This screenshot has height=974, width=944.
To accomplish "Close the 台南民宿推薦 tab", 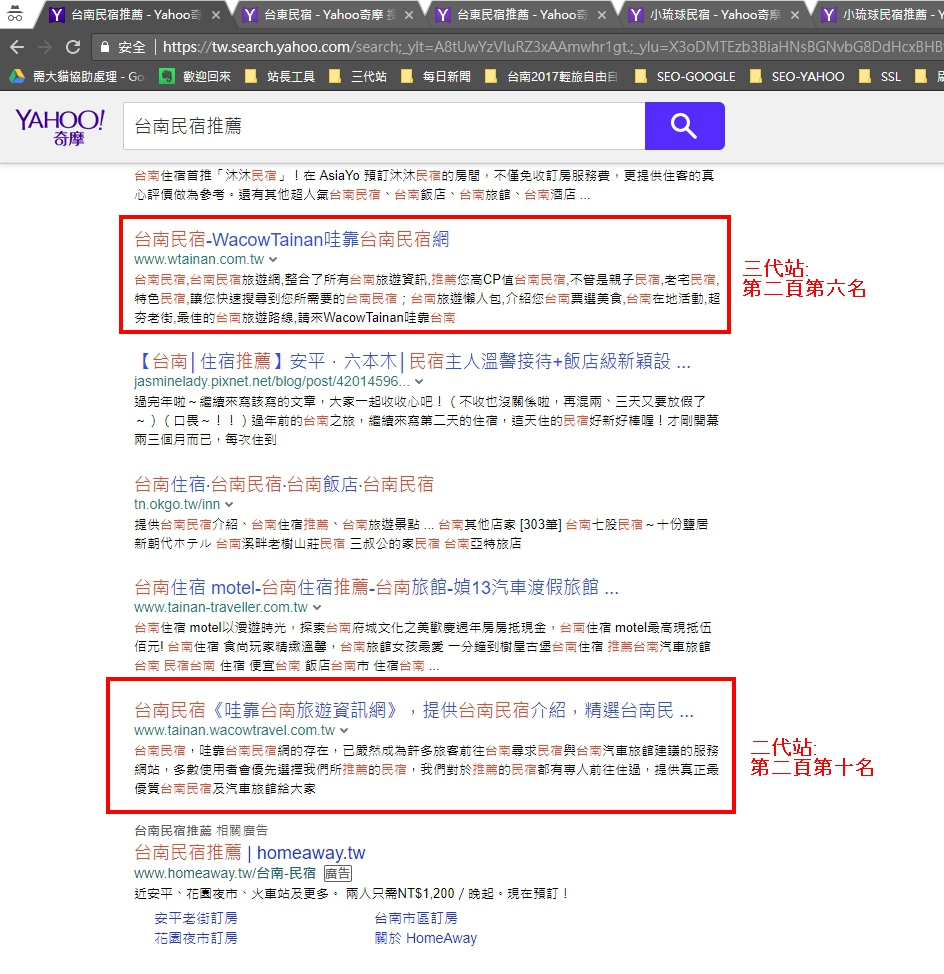I will [216, 15].
